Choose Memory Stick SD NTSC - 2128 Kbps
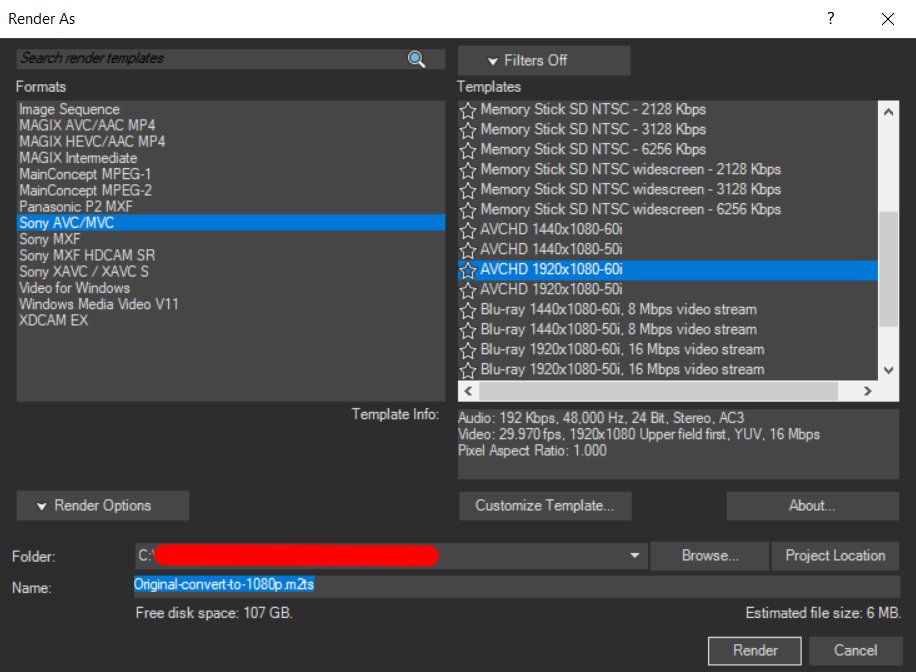The height and width of the screenshot is (672, 916). [x=668, y=109]
